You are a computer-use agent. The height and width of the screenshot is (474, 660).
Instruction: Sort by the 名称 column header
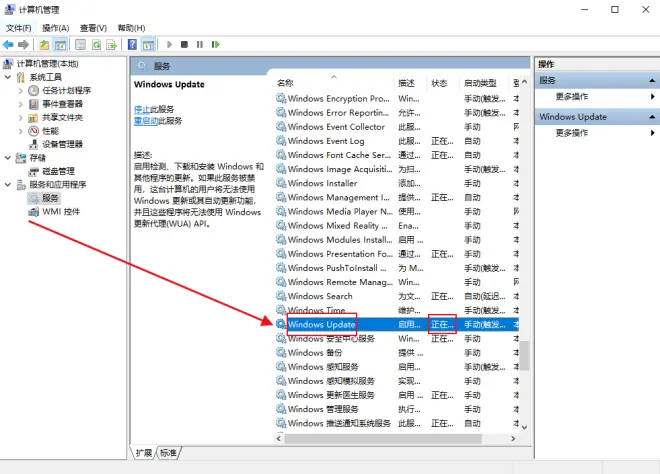[x=334, y=83]
